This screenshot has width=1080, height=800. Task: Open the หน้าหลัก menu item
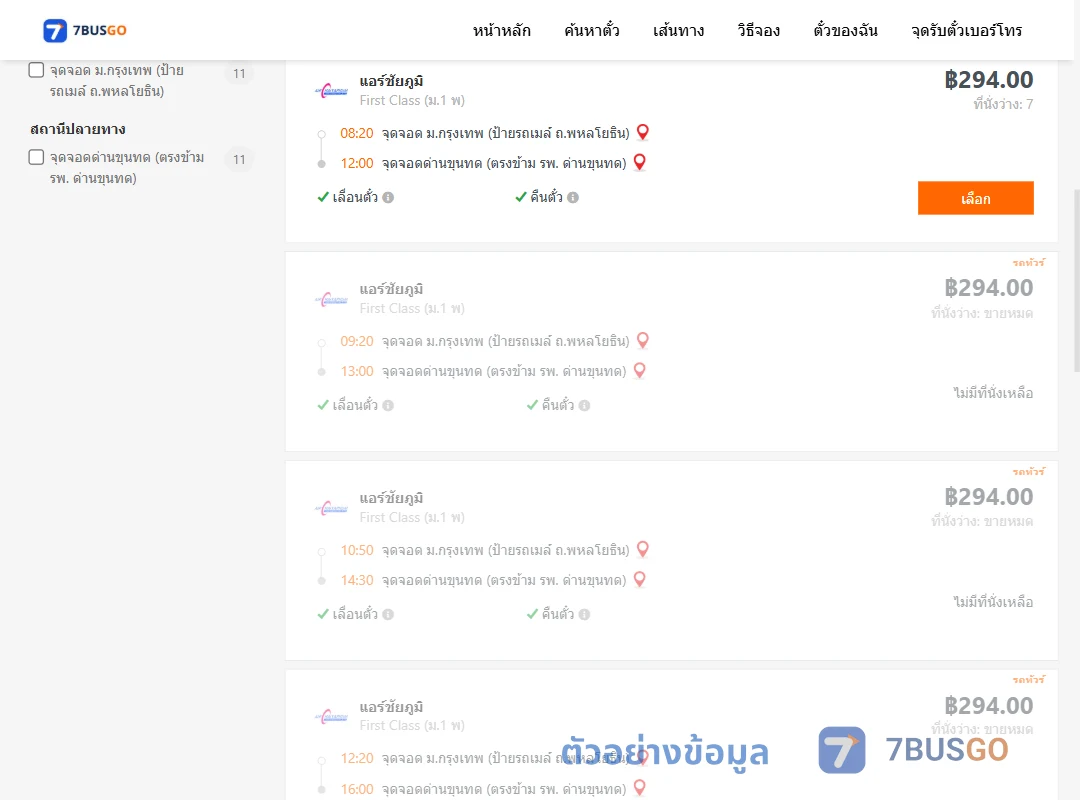point(501,30)
